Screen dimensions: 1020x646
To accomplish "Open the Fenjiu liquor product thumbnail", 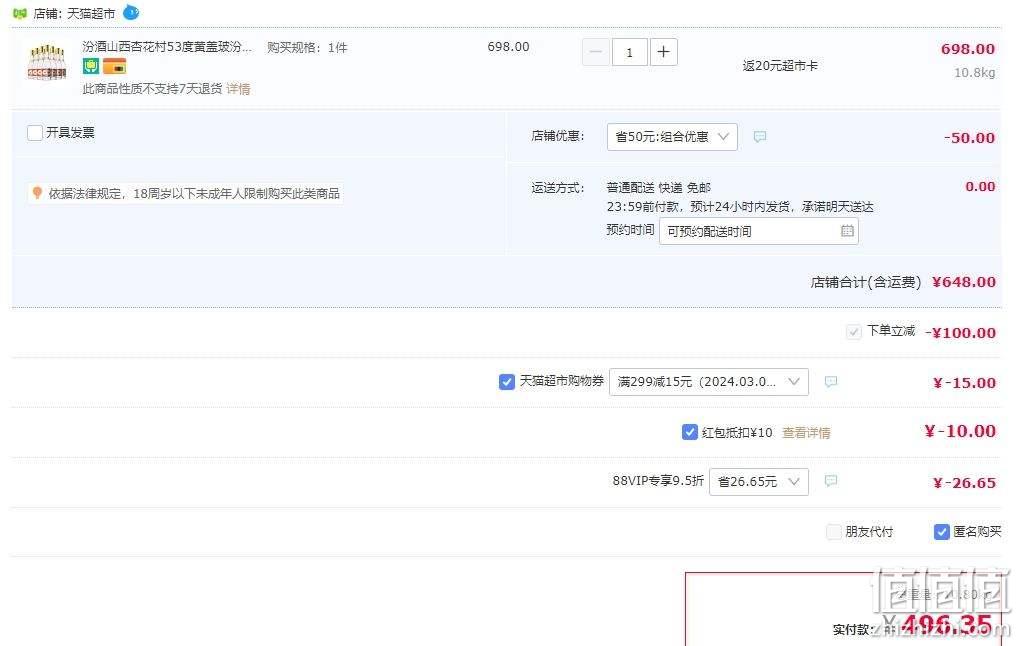I will point(47,62).
